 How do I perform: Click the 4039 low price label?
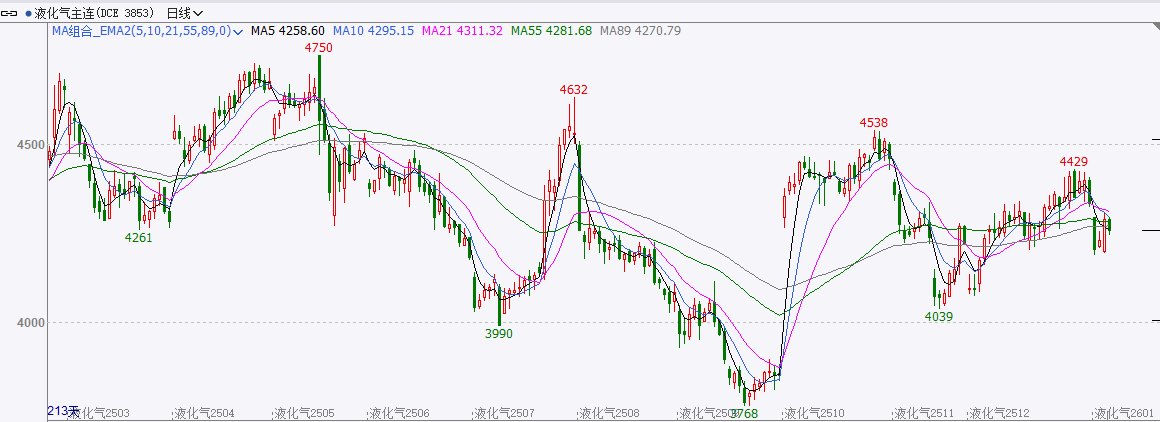(x=939, y=316)
